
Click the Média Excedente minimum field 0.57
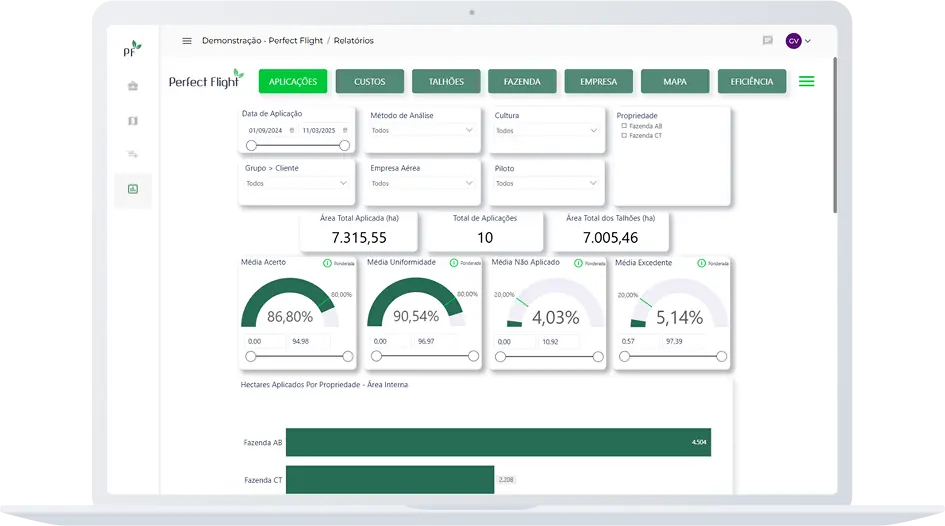638,342
